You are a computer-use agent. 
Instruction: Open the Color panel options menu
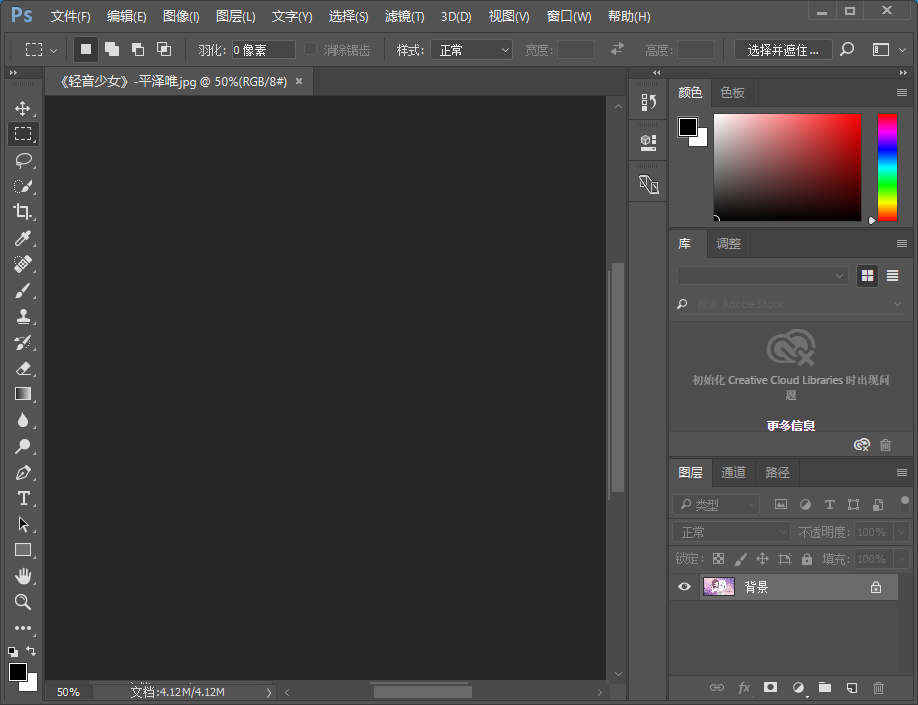click(902, 93)
